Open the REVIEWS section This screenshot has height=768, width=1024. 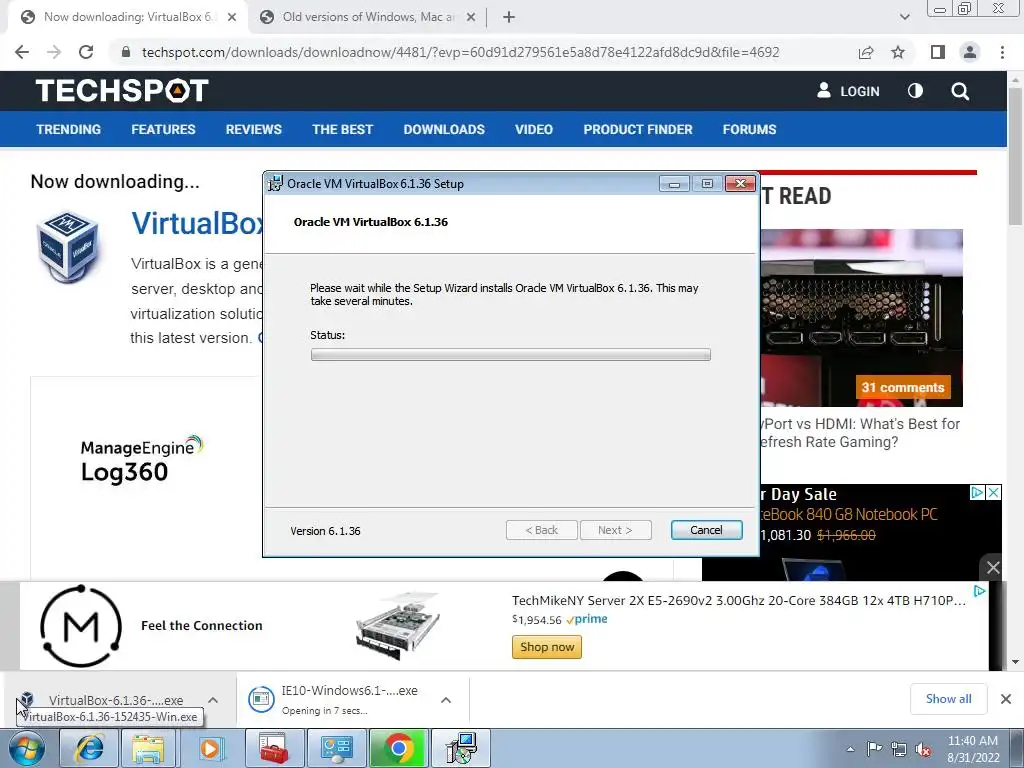click(x=253, y=129)
